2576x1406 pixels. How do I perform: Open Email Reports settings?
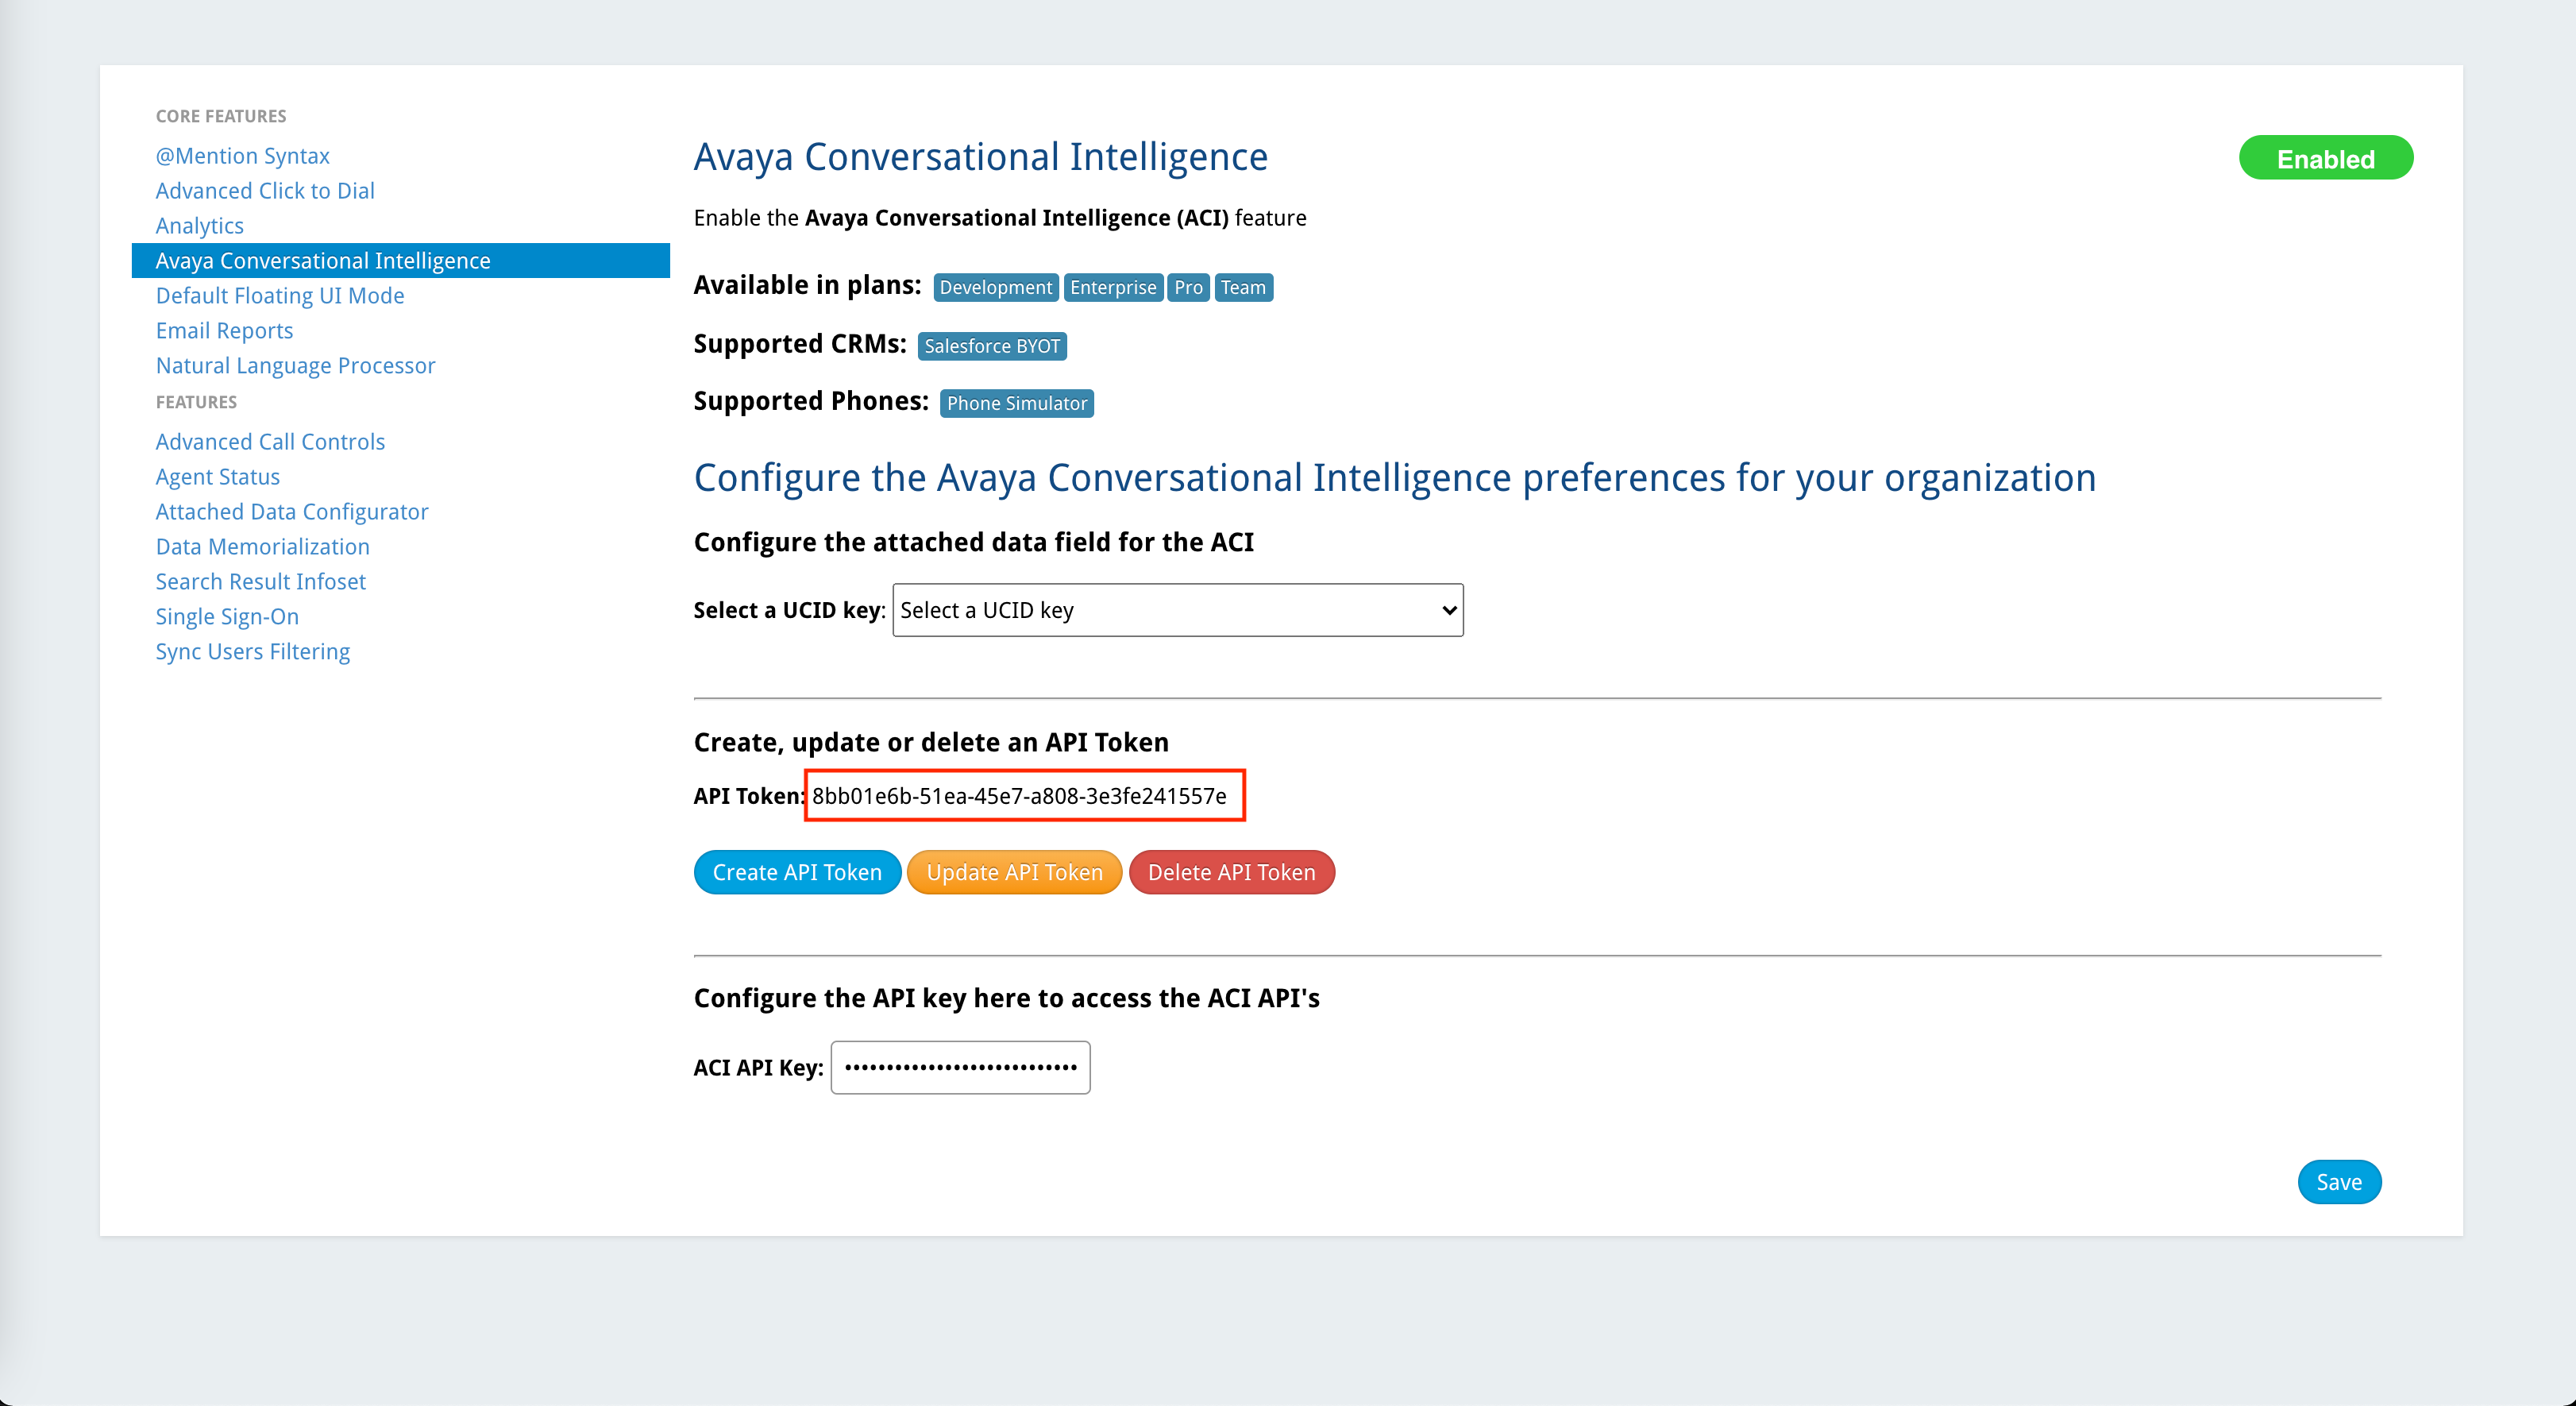[224, 330]
